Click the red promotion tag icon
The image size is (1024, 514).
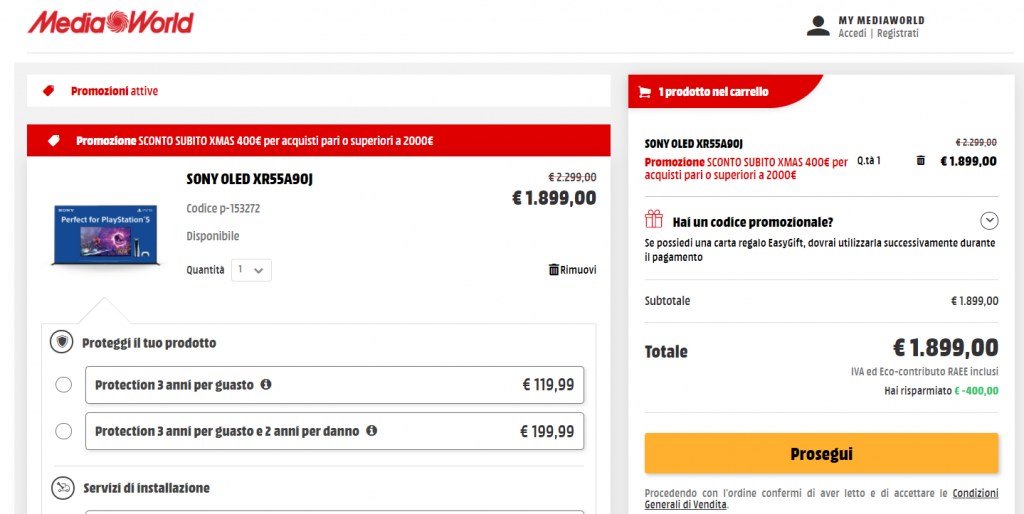tap(49, 91)
